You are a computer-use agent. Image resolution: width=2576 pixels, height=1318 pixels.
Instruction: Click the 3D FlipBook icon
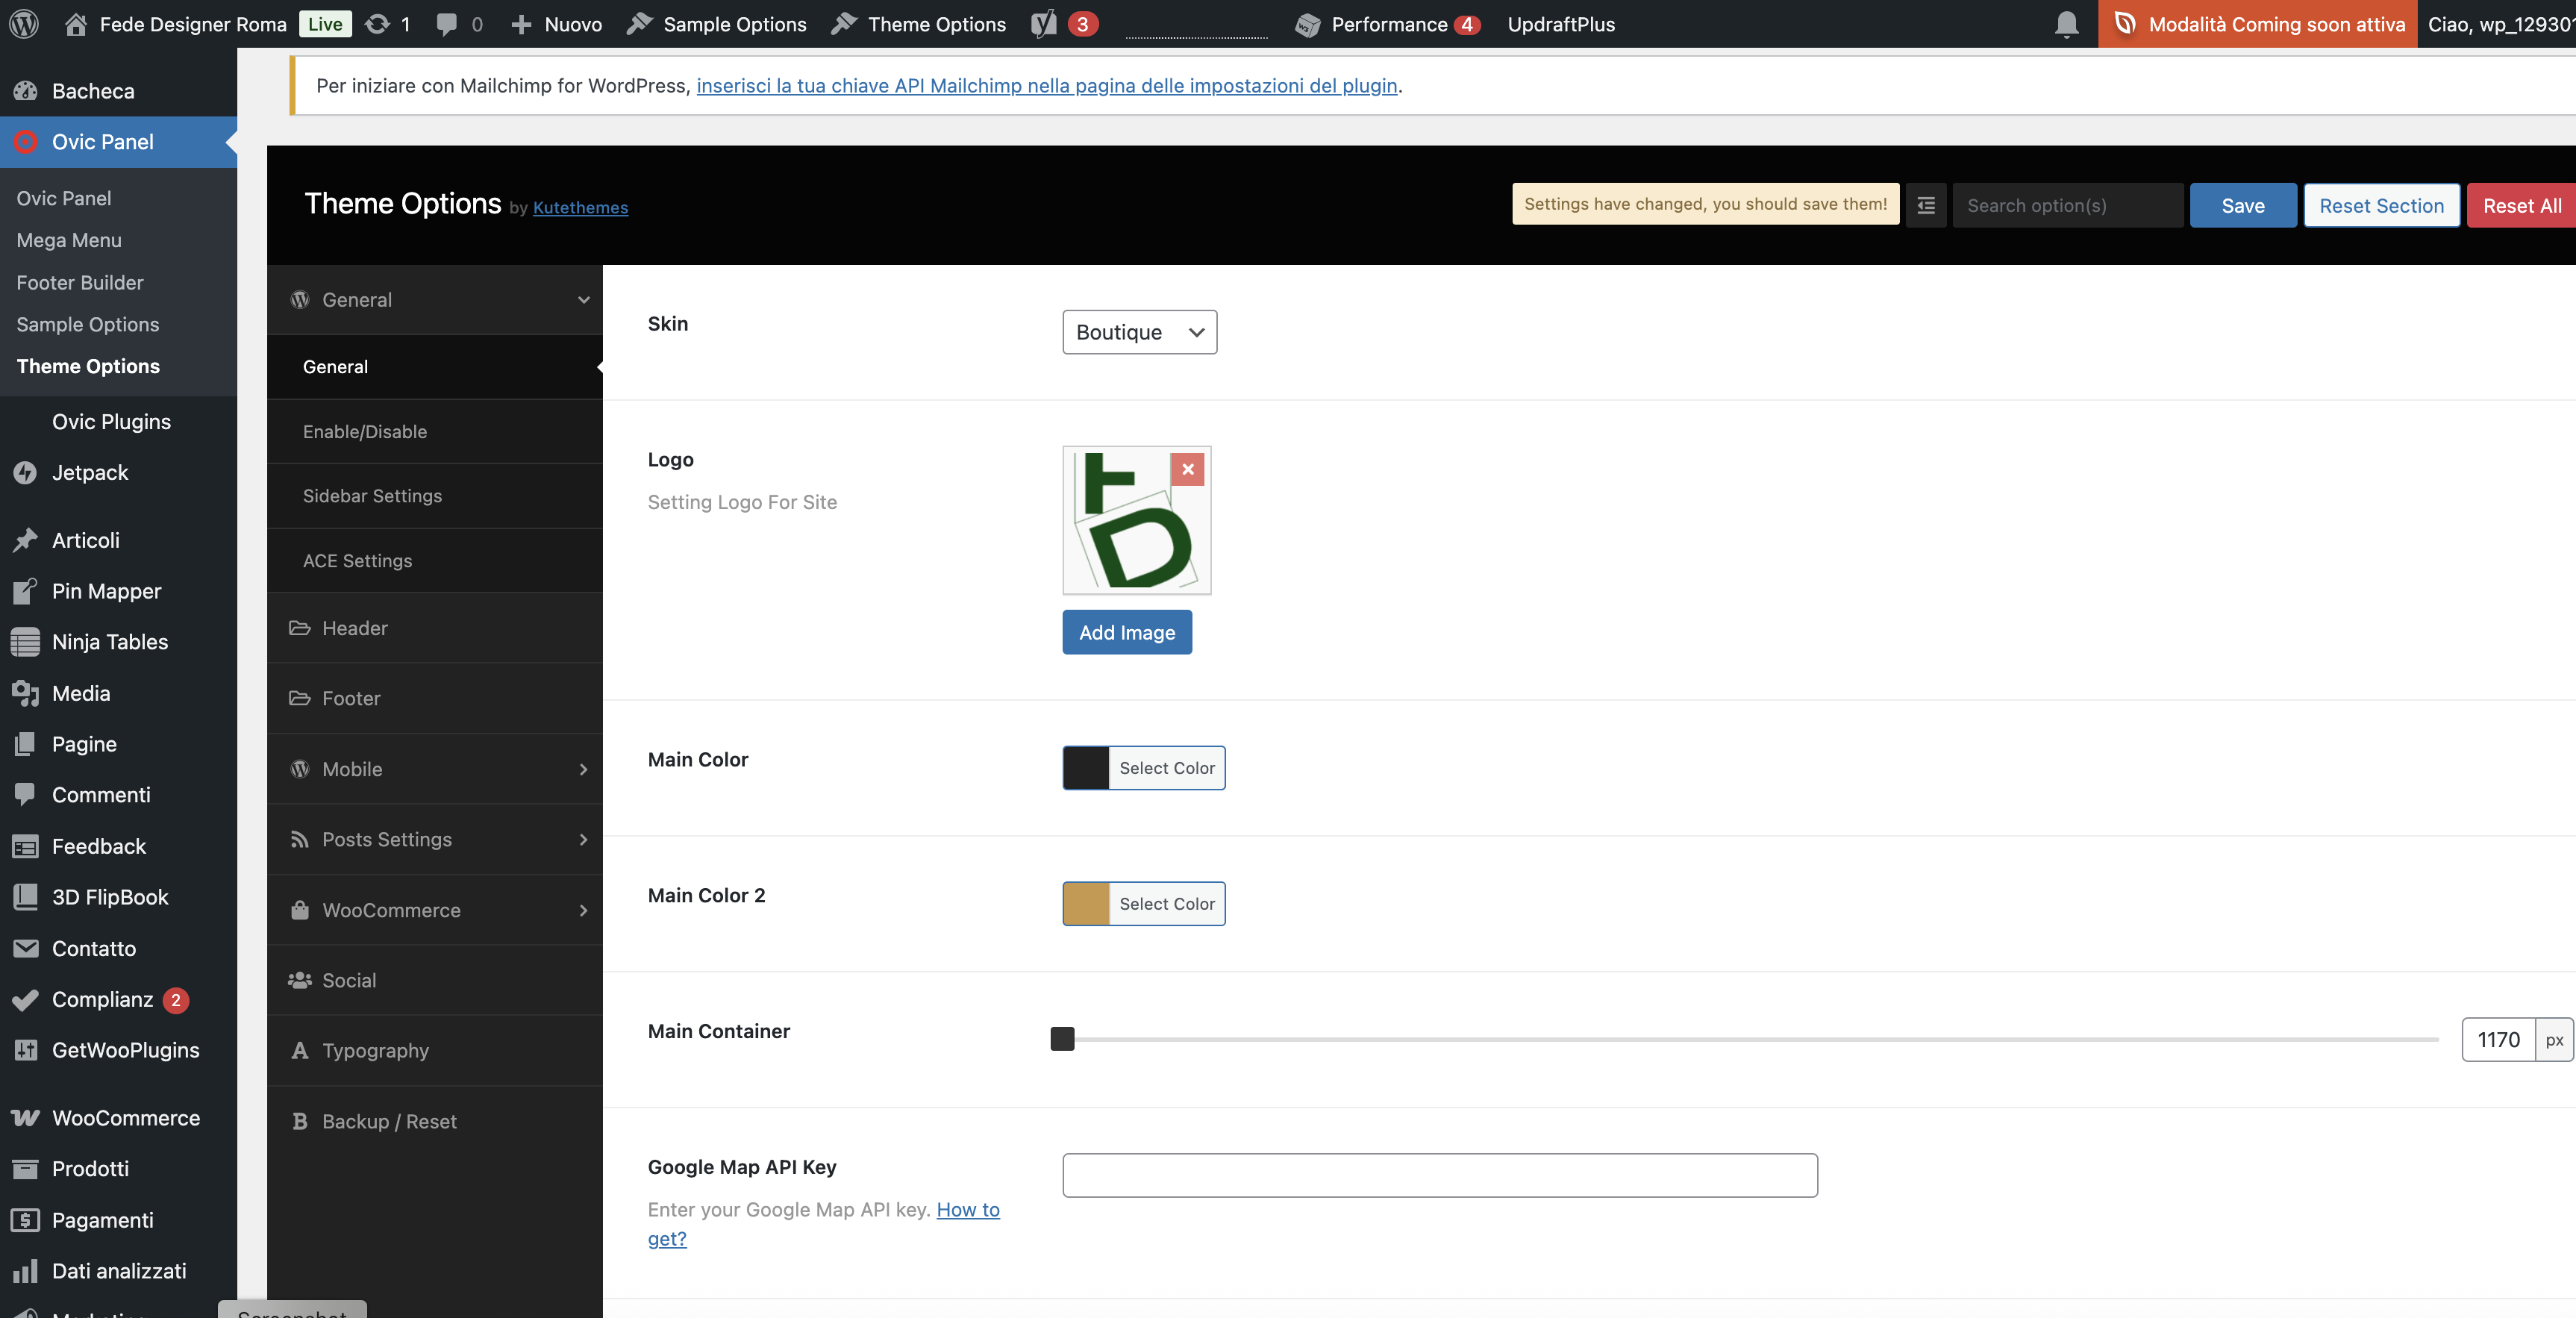click(25, 897)
